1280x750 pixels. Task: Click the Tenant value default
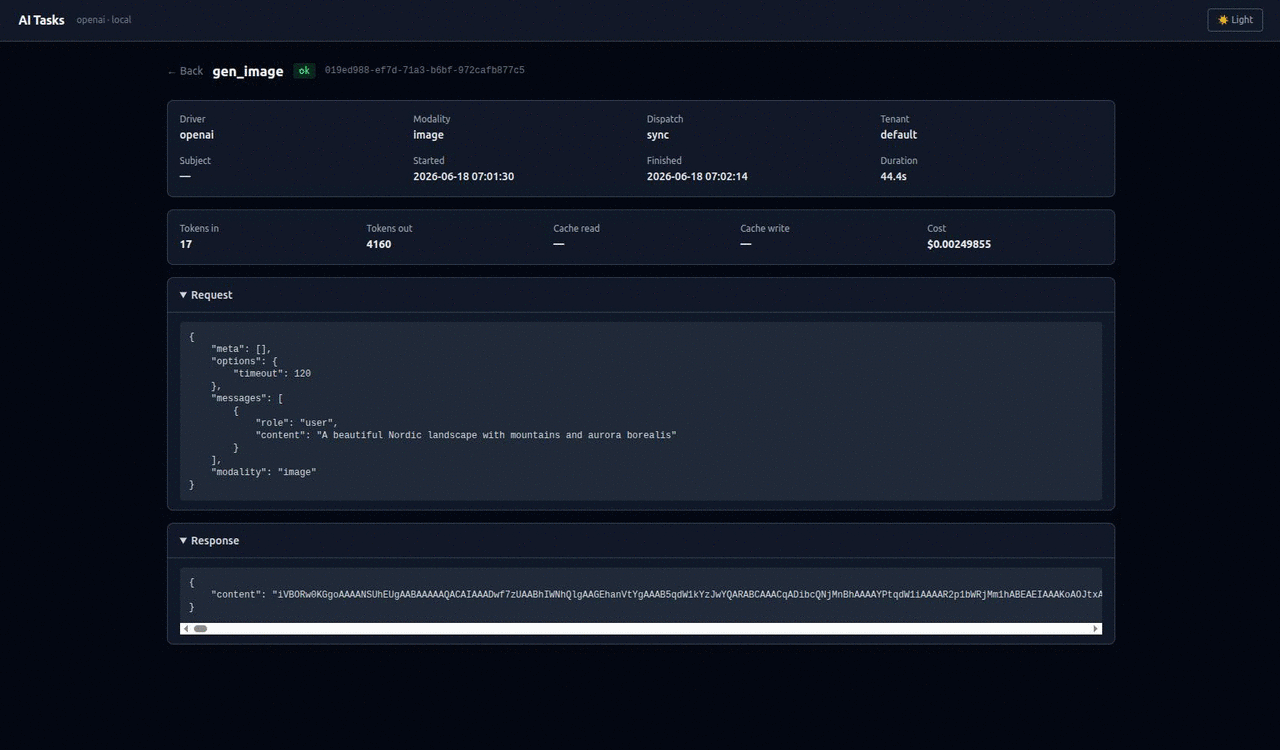point(898,135)
